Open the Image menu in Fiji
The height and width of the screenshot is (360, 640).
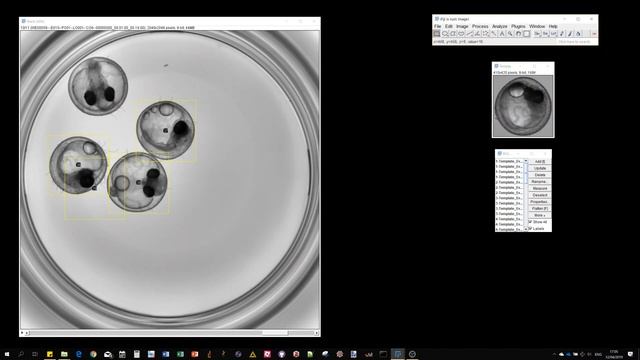point(462,26)
